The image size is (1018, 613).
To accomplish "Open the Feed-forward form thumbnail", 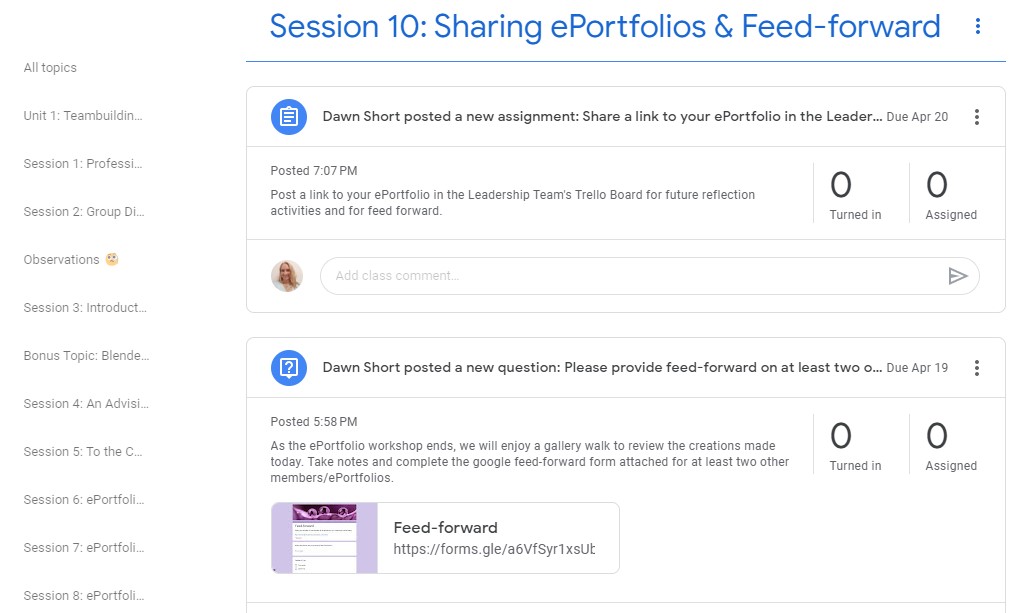I will click(x=324, y=538).
